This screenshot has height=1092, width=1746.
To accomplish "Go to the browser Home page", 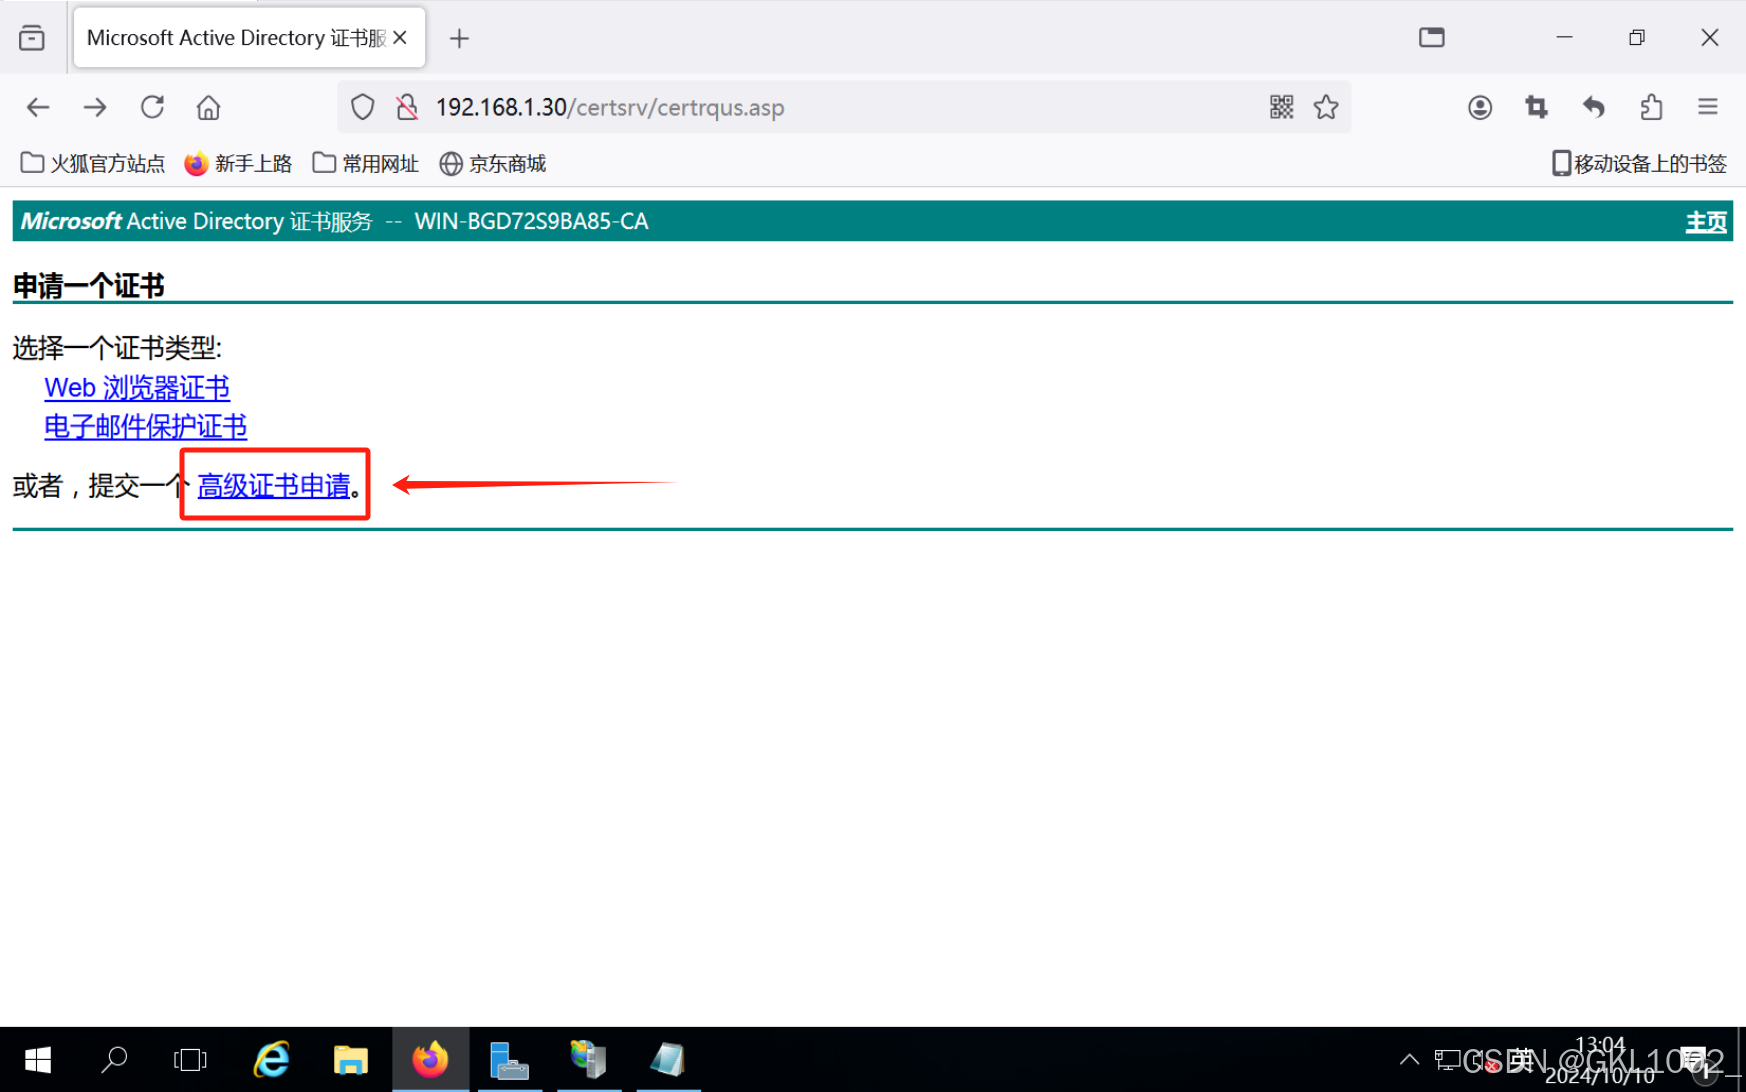I will coord(208,107).
